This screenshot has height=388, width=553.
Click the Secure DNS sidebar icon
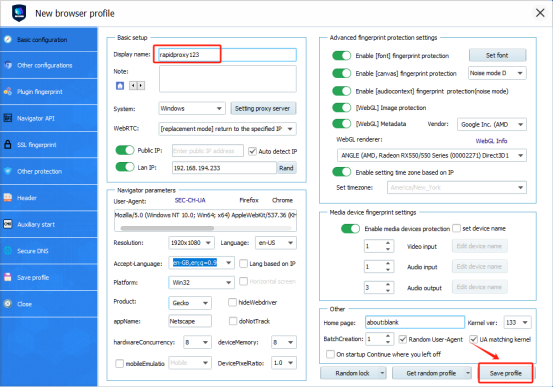click(x=8, y=251)
